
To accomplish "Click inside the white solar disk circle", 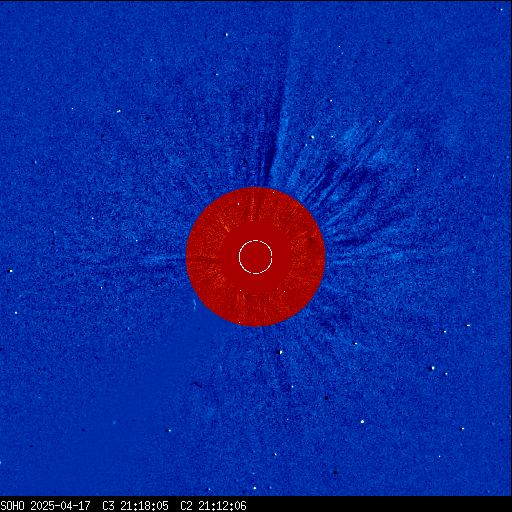I will 256,257.
